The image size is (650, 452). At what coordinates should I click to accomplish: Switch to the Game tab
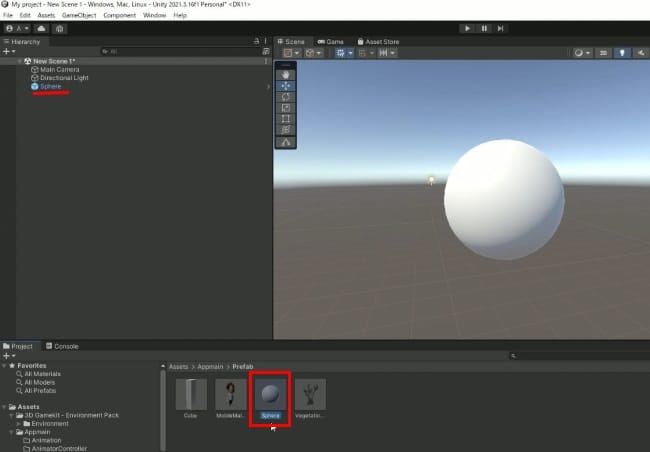pos(330,41)
